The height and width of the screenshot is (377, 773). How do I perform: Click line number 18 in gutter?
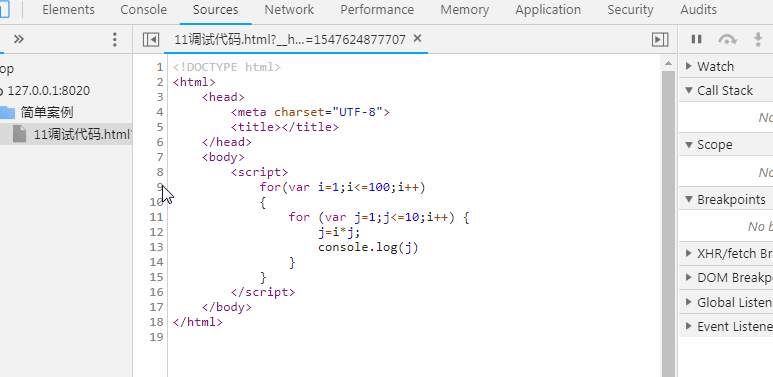[x=156, y=322]
